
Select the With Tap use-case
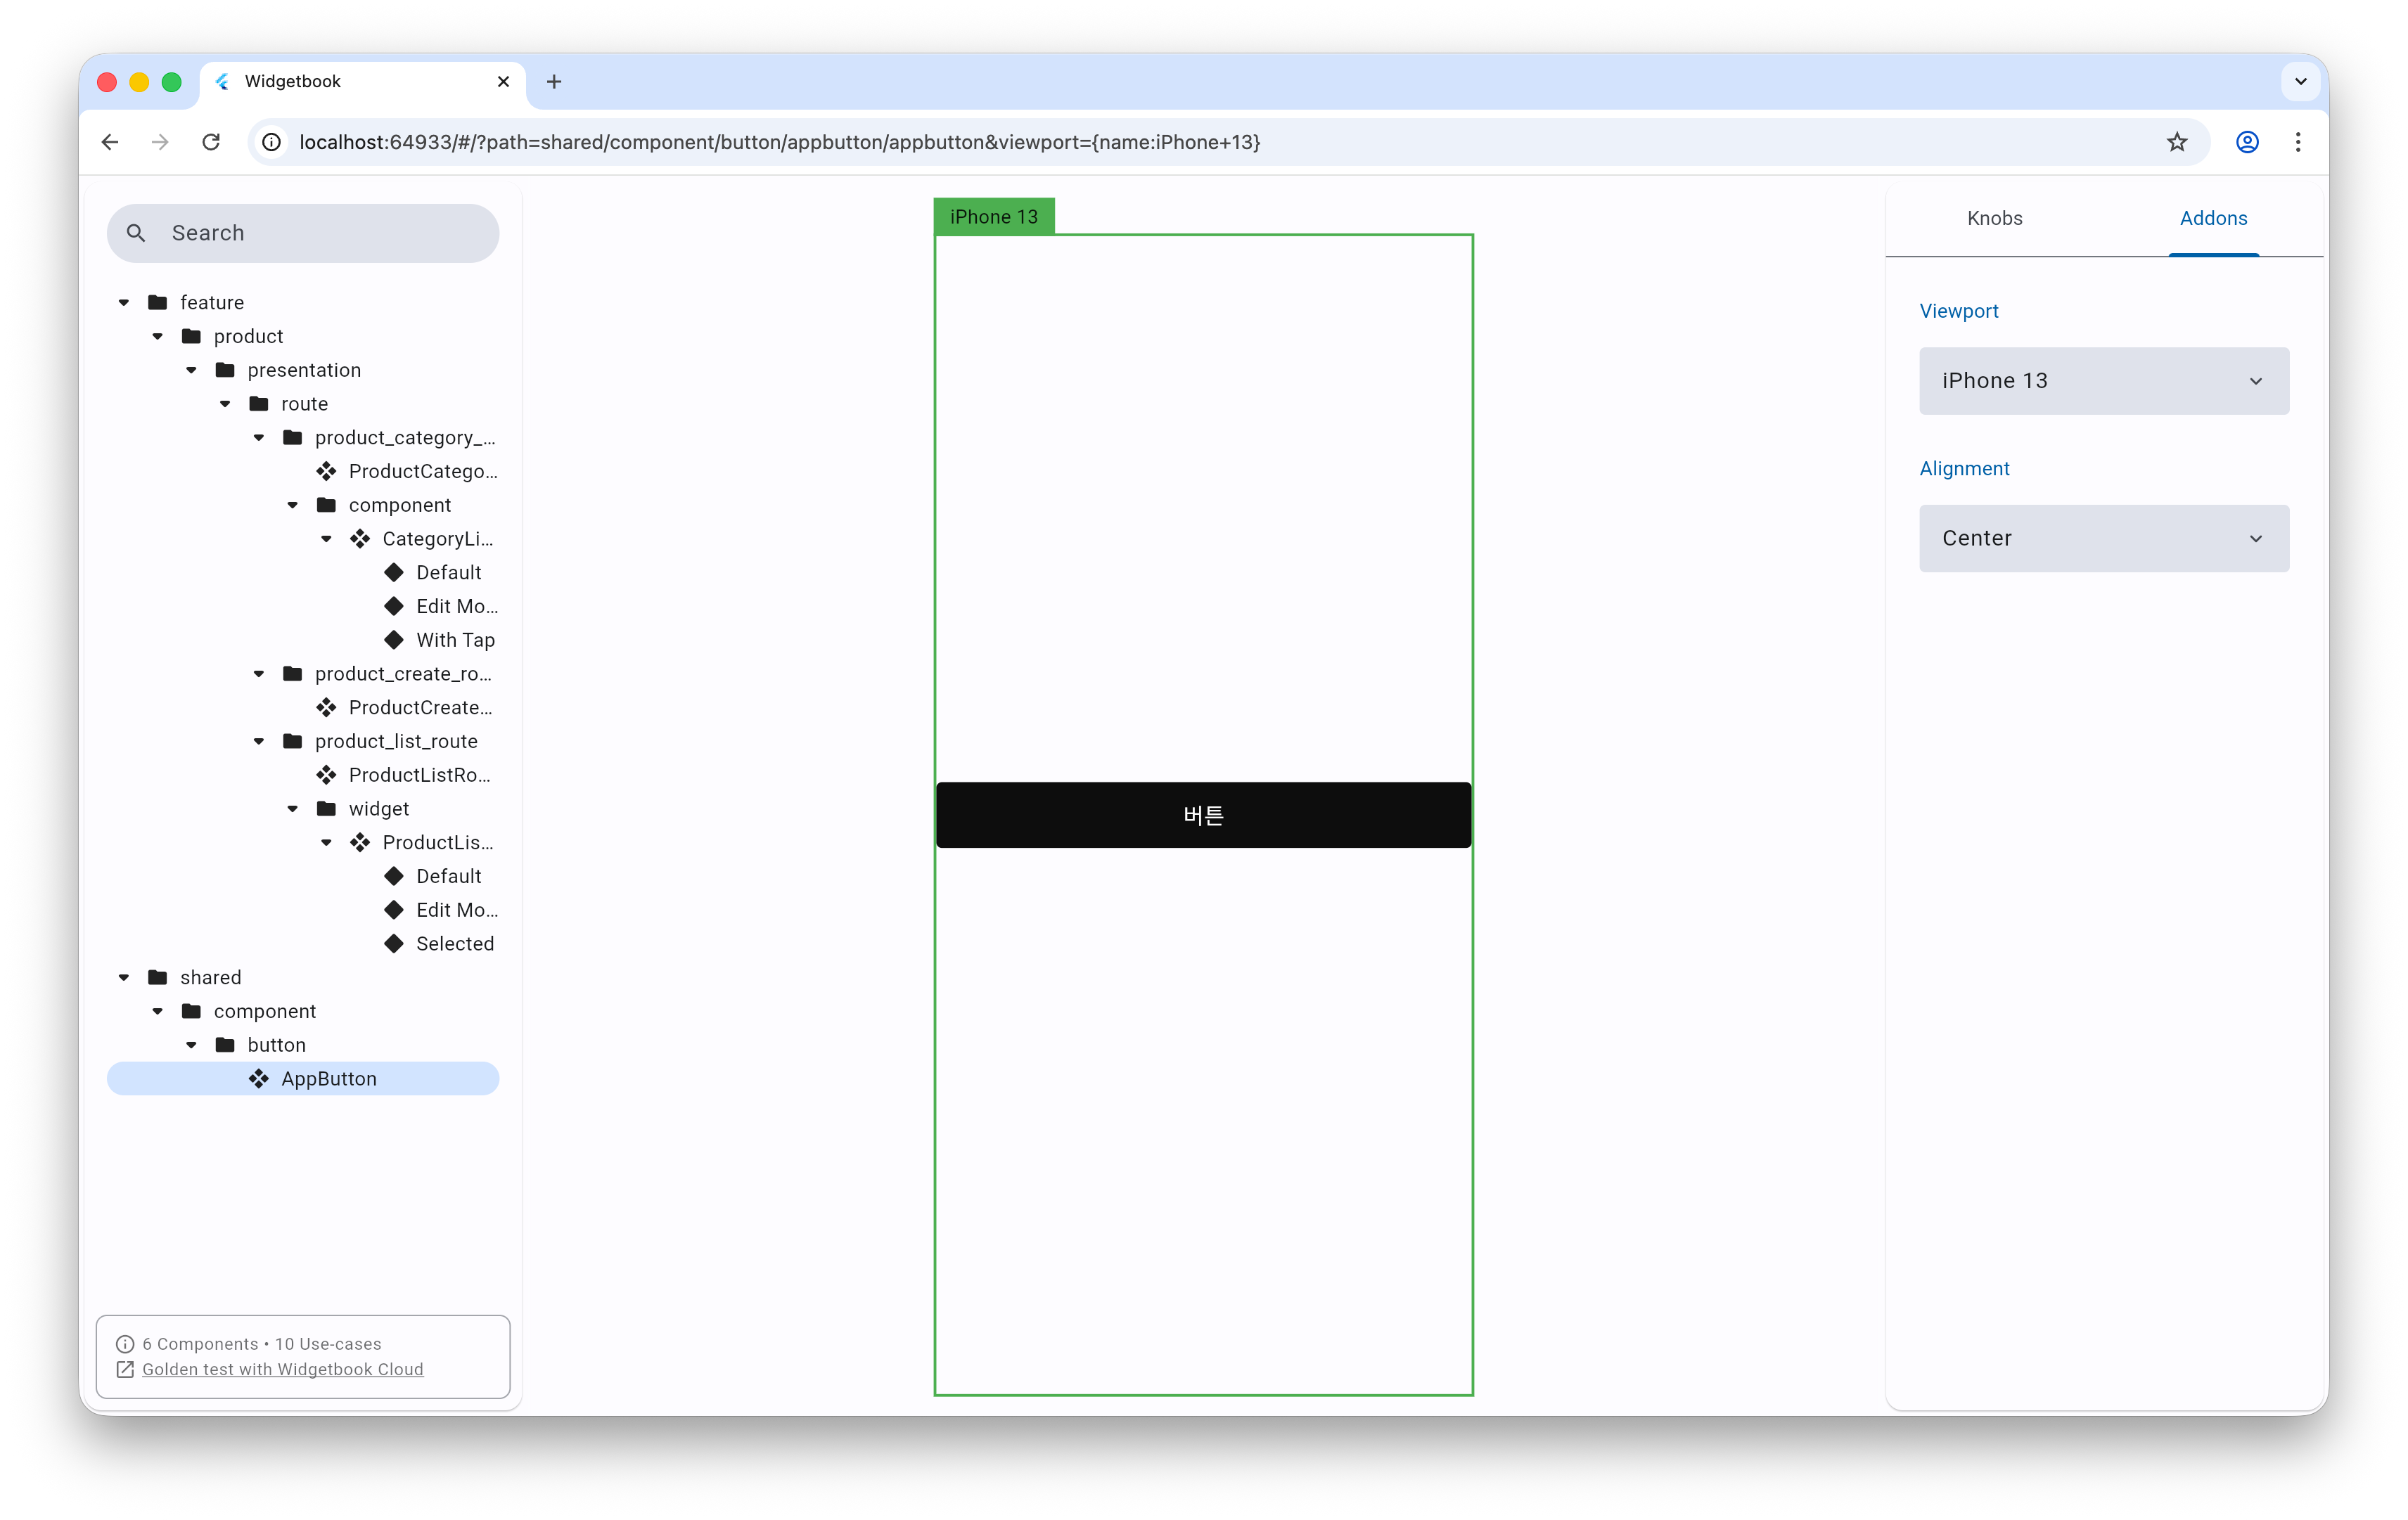click(x=455, y=640)
